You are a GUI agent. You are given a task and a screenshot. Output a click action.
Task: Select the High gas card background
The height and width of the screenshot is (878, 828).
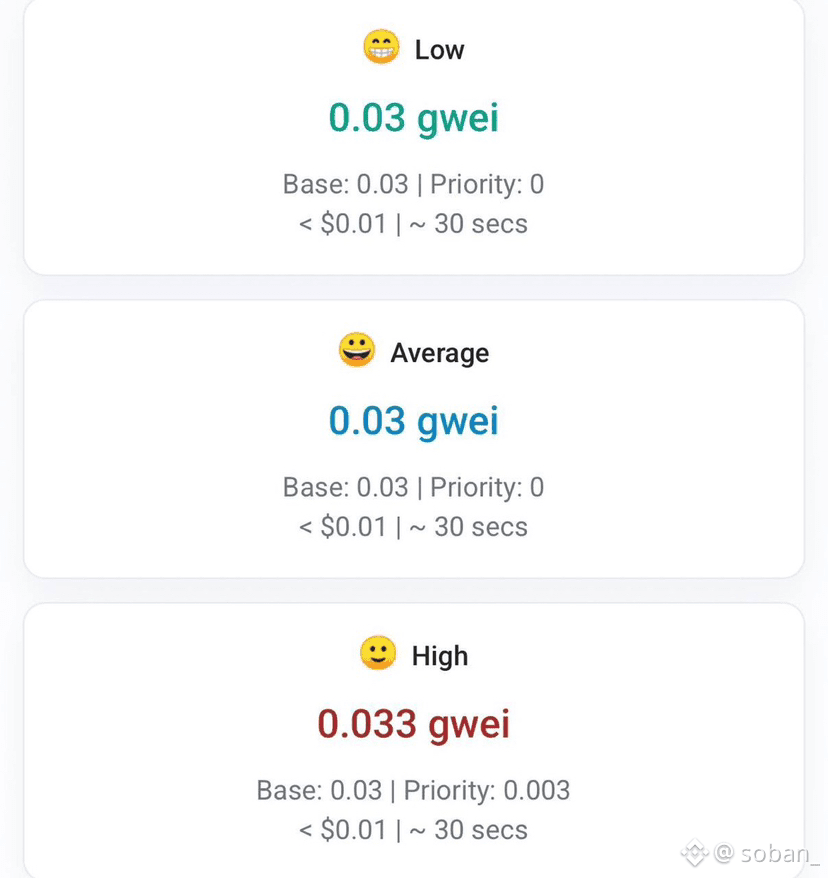pyautogui.click(x=414, y=740)
